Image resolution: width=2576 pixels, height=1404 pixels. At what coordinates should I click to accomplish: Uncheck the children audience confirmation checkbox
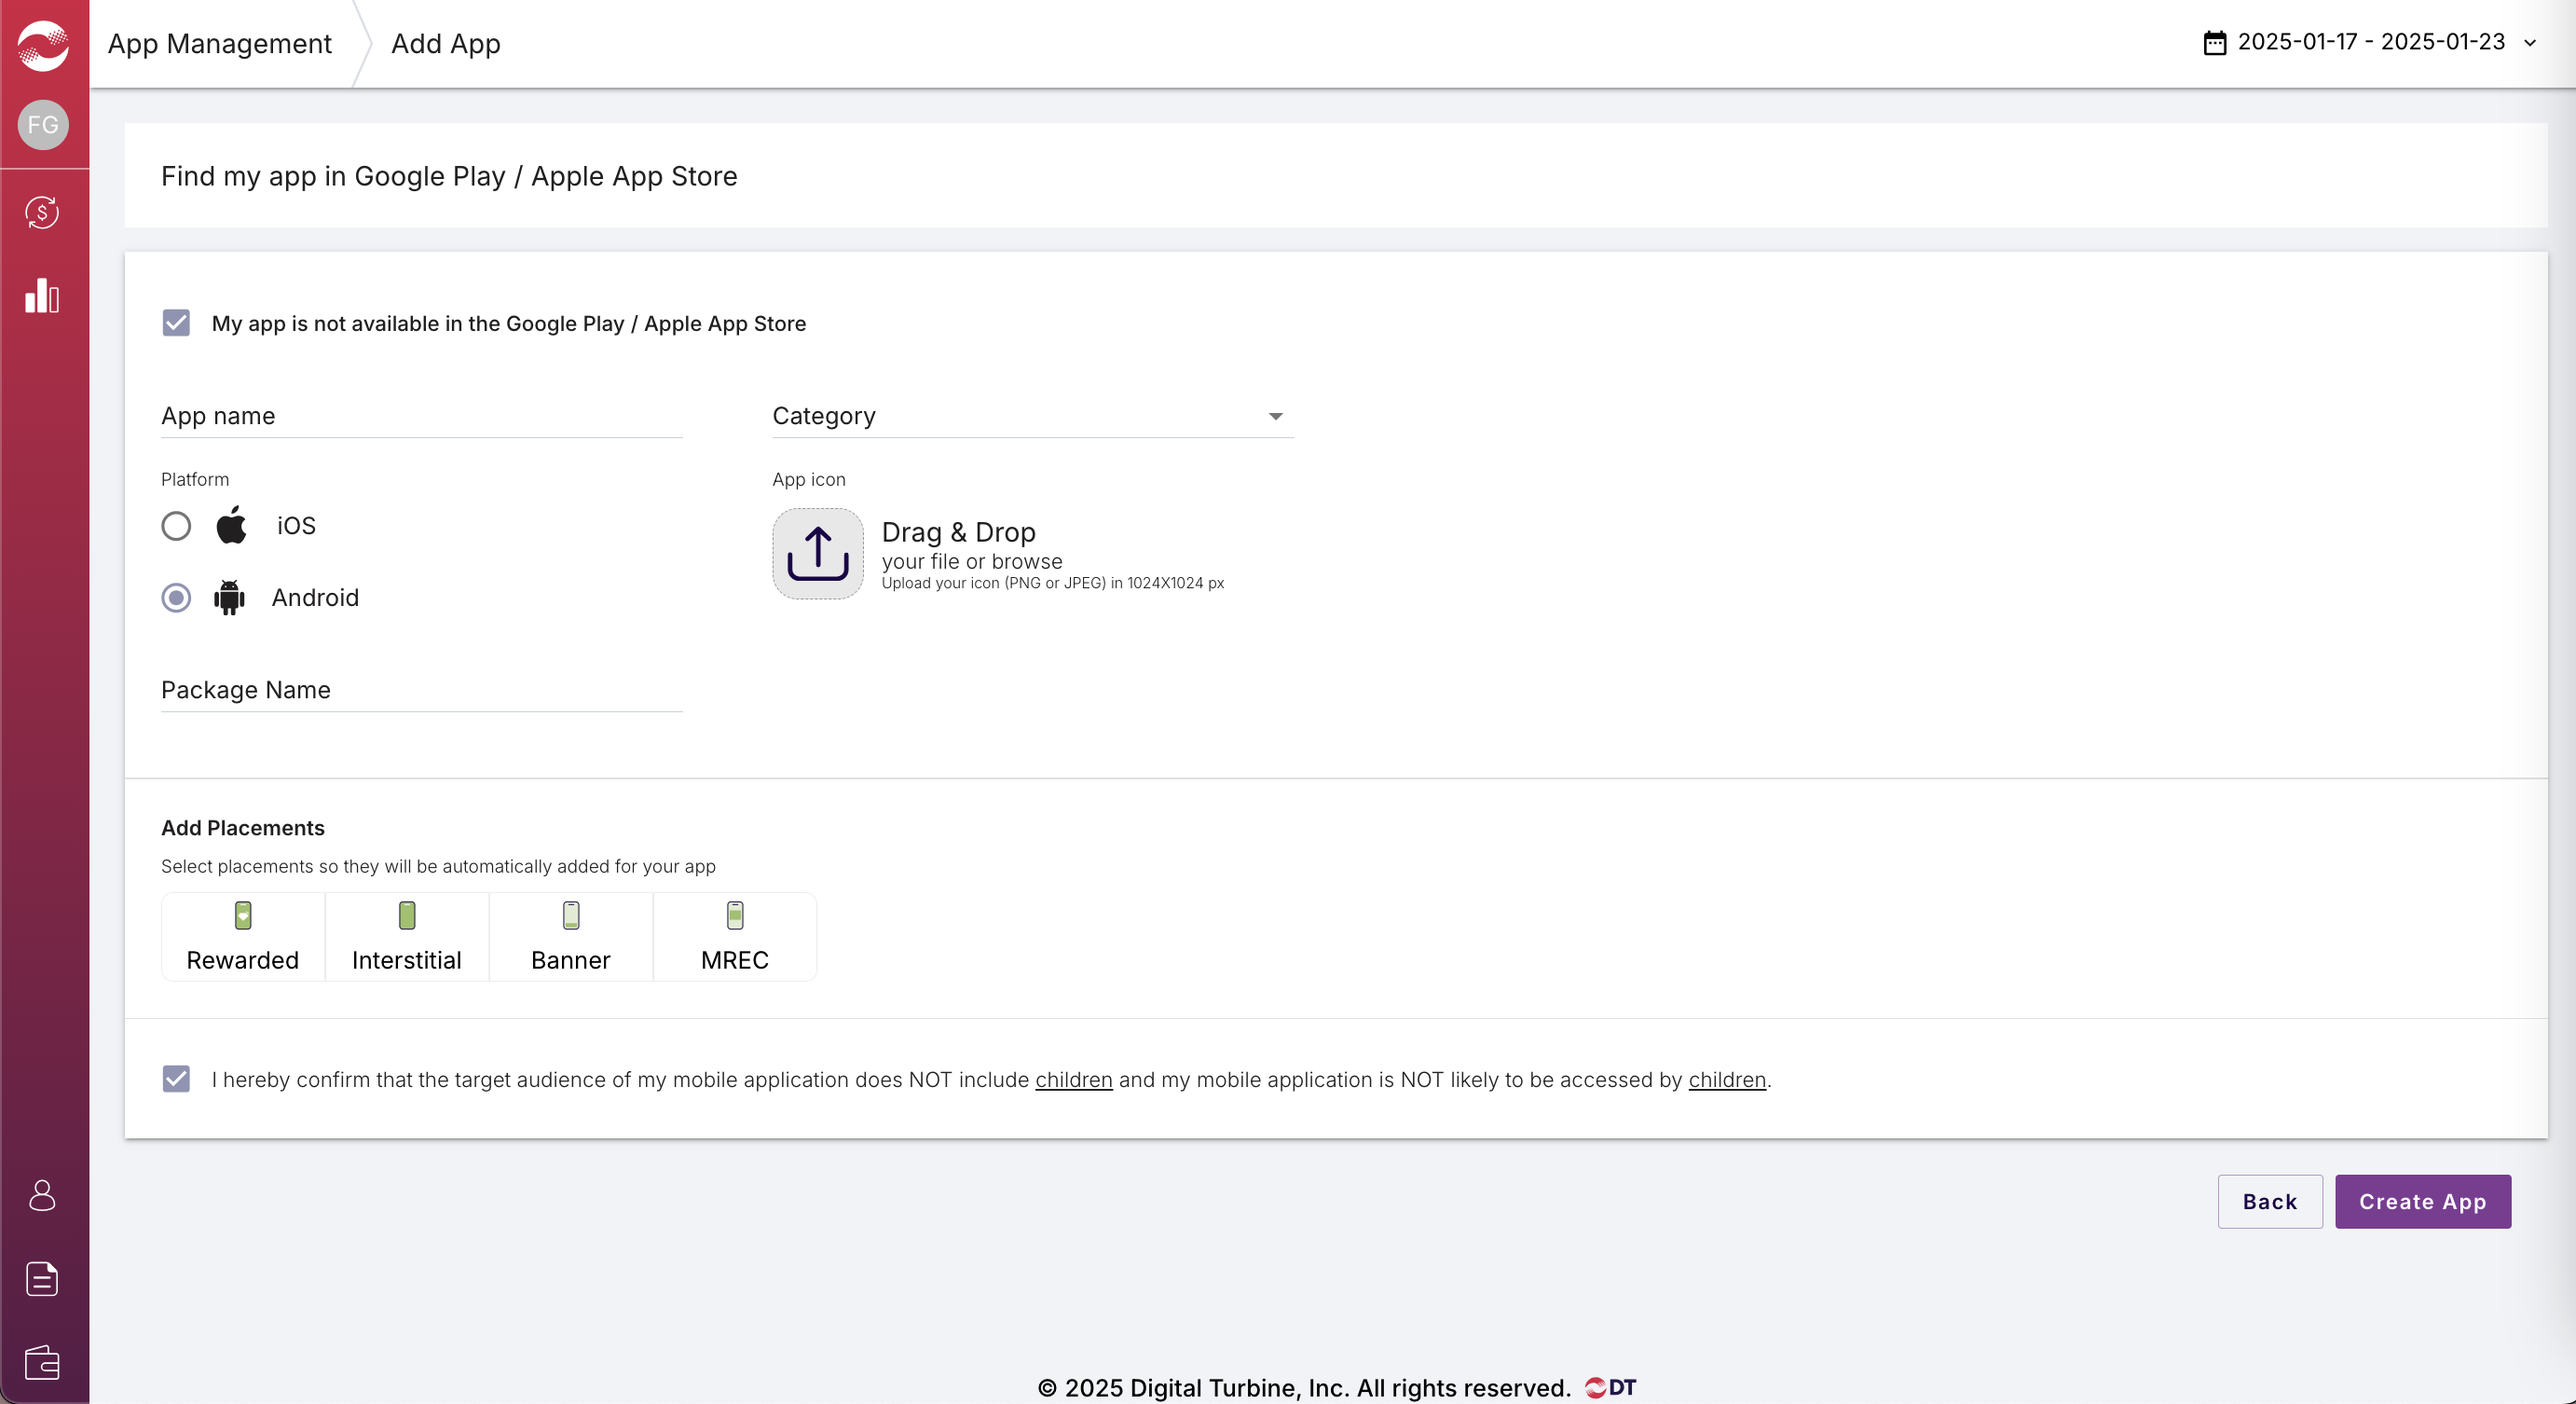(176, 1079)
